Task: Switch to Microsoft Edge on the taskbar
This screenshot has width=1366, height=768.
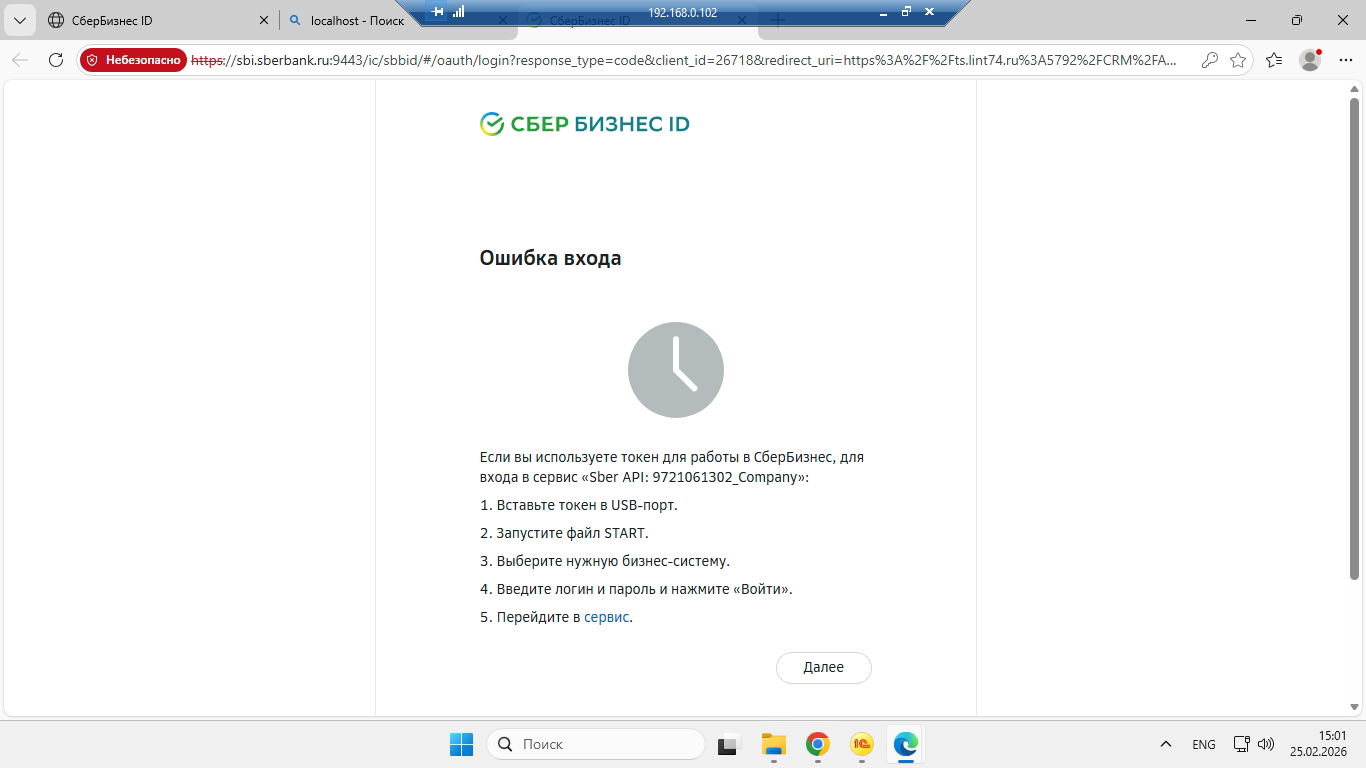Action: tap(906, 744)
